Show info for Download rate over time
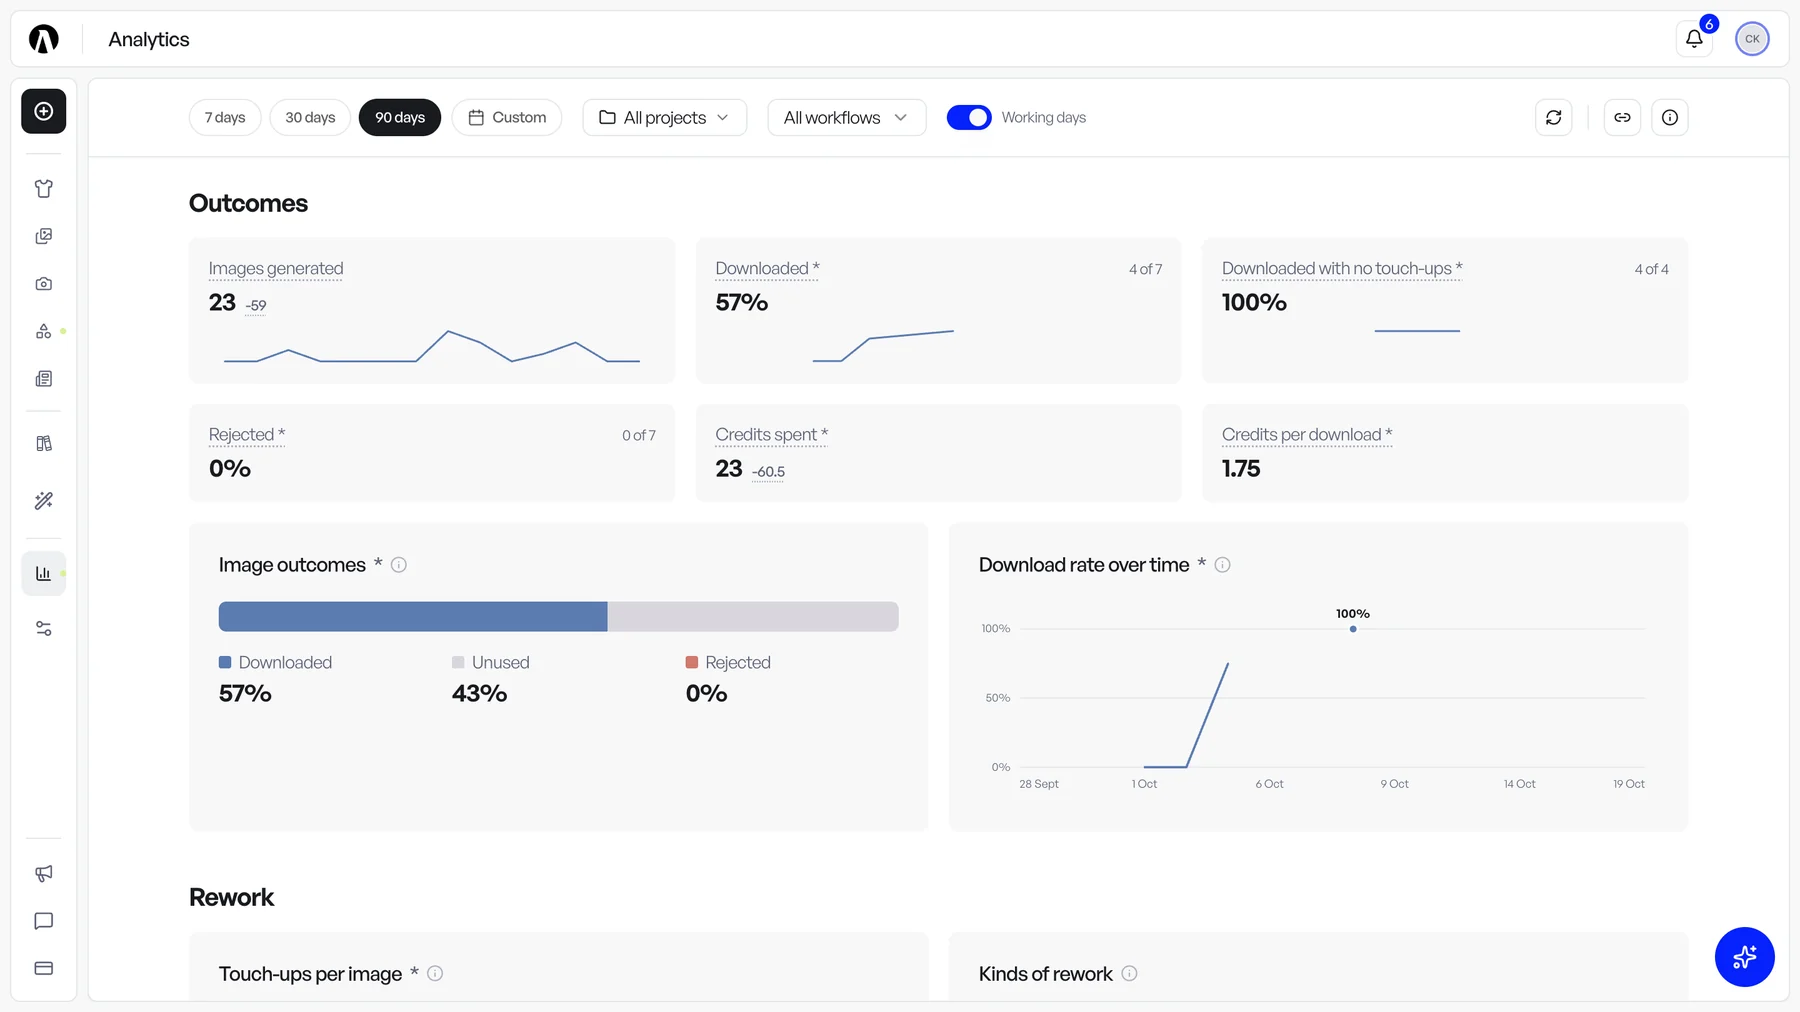Image resolution: width=1800 pixels, height=1012 pixels. 1222,565
